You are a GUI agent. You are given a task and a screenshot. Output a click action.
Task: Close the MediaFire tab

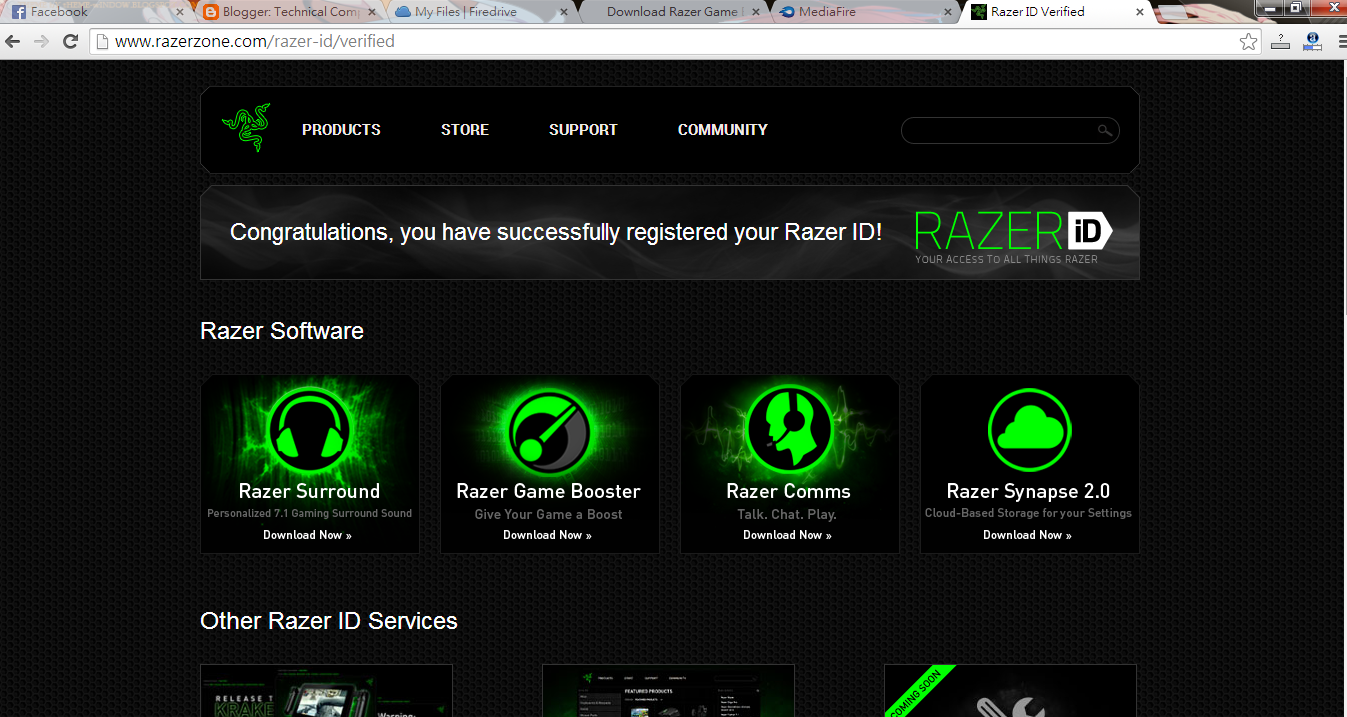coord(948,13)
